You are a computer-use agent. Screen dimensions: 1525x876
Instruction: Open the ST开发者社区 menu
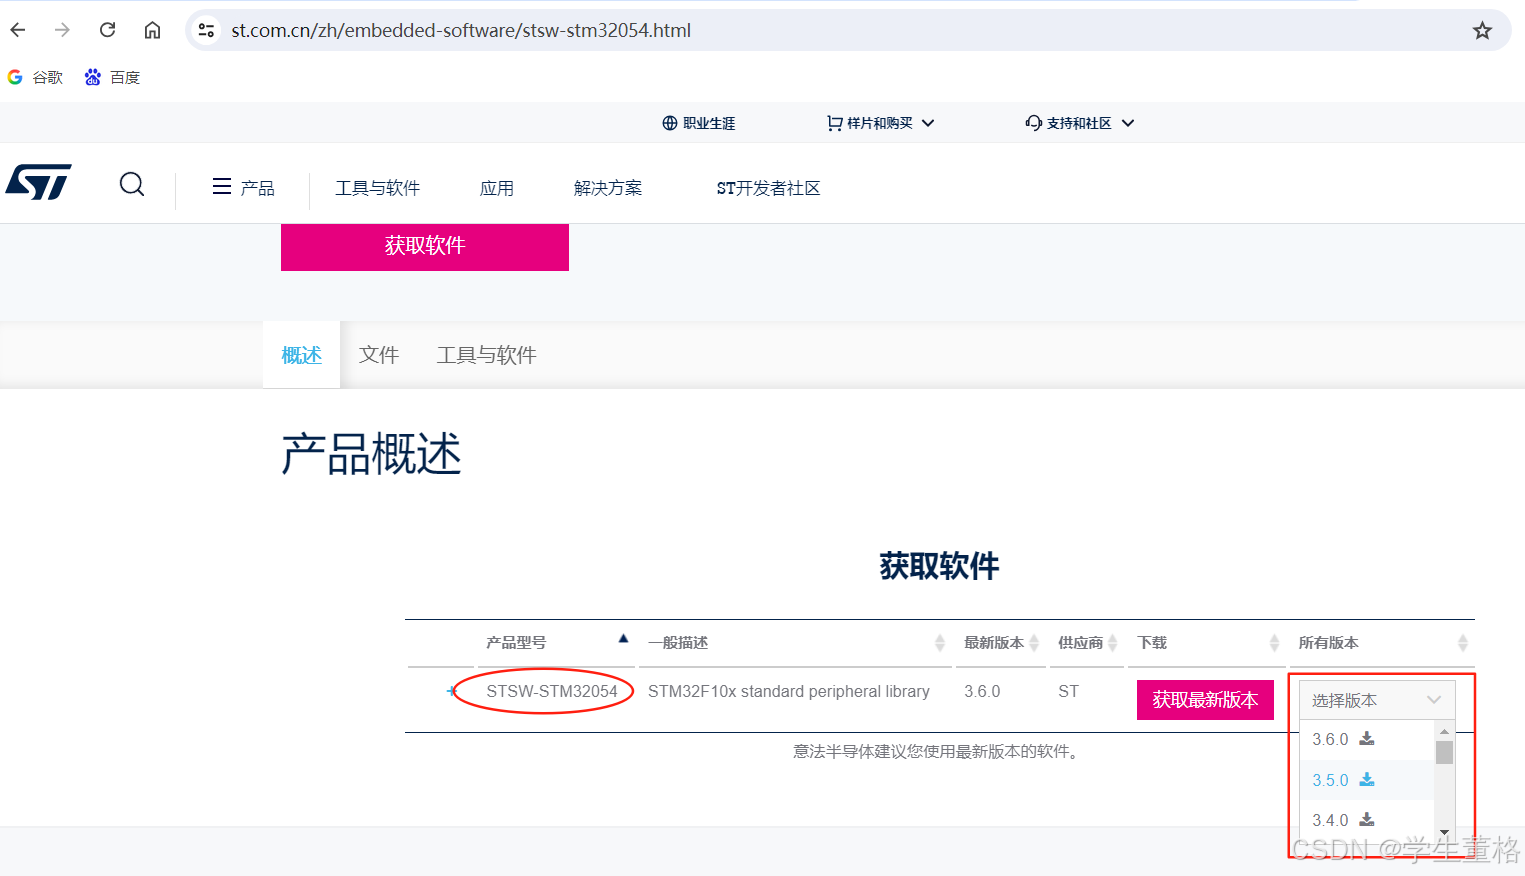pyautogui.click(x=768, y=188)
